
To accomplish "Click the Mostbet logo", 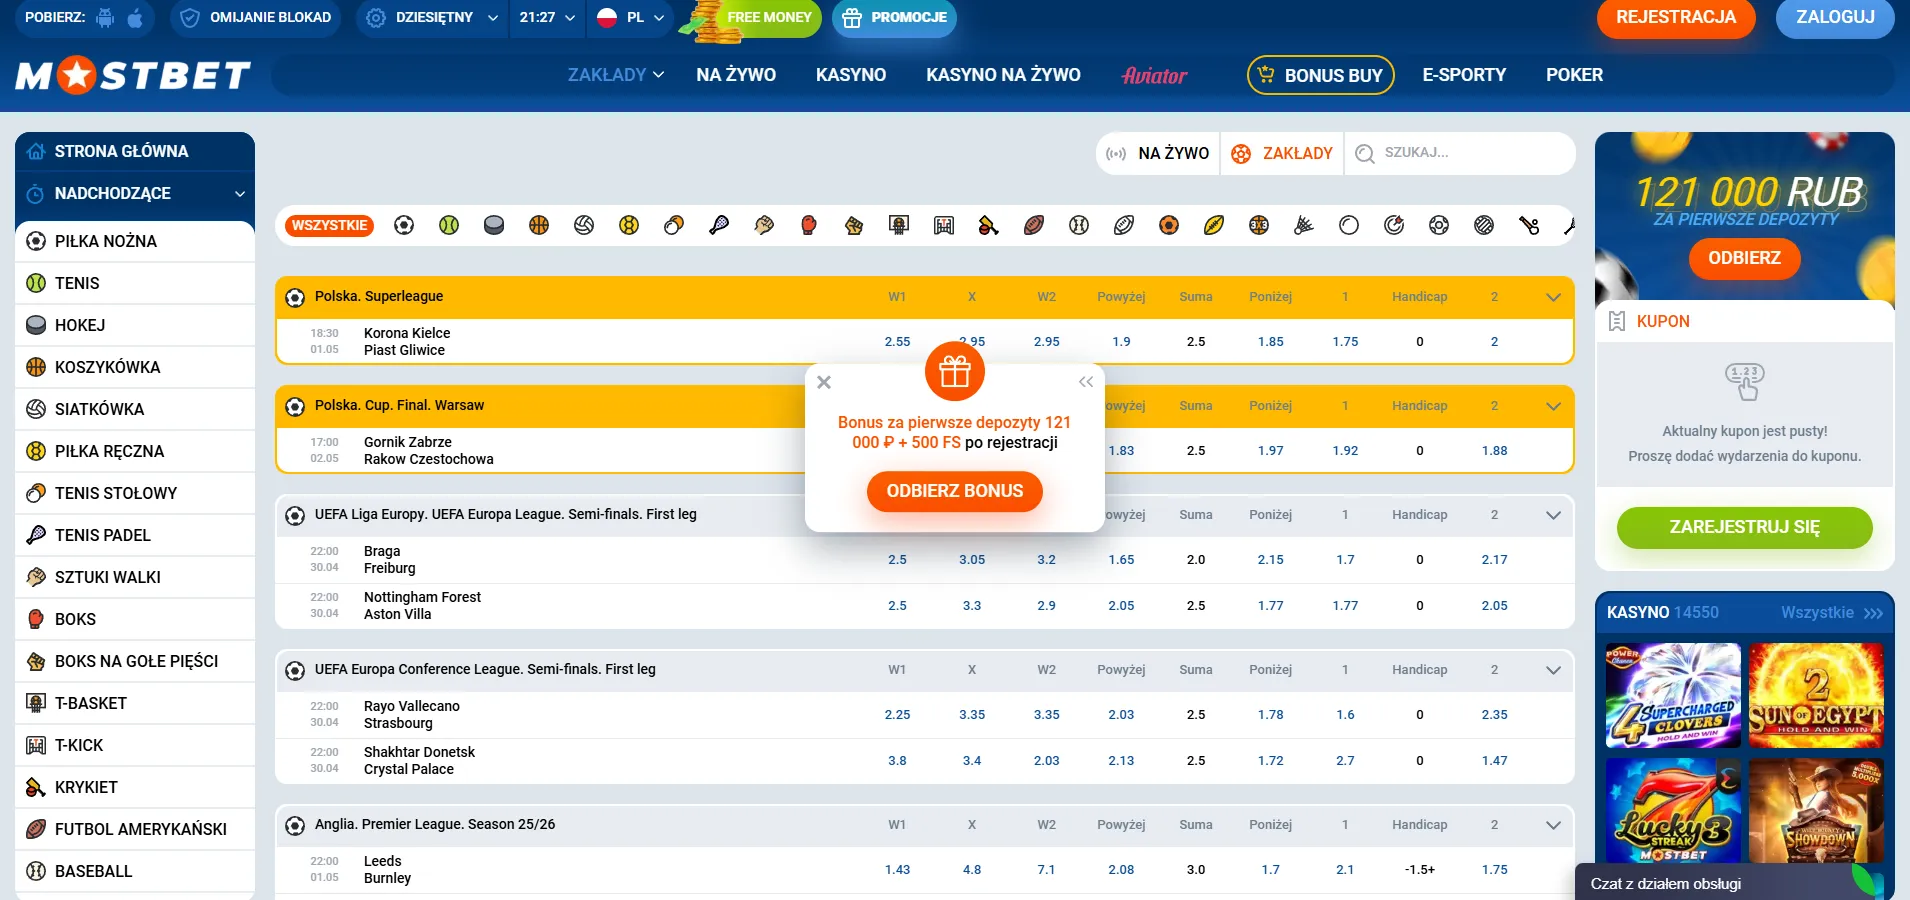I will (133, 75).
